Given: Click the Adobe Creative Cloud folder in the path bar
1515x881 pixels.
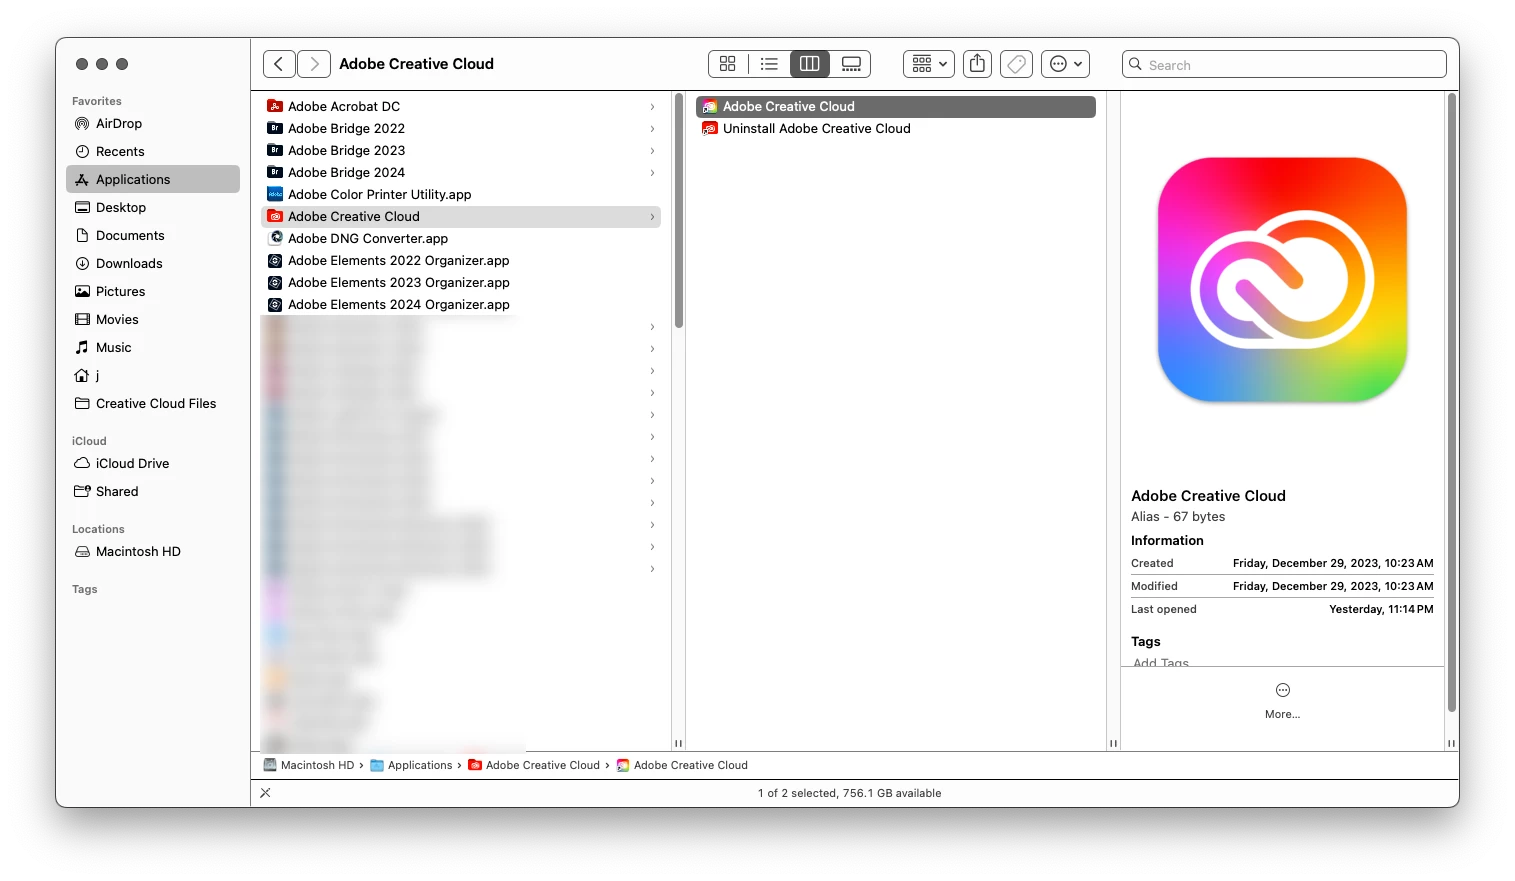Looking at the screenshot, I should coord(534,765).
